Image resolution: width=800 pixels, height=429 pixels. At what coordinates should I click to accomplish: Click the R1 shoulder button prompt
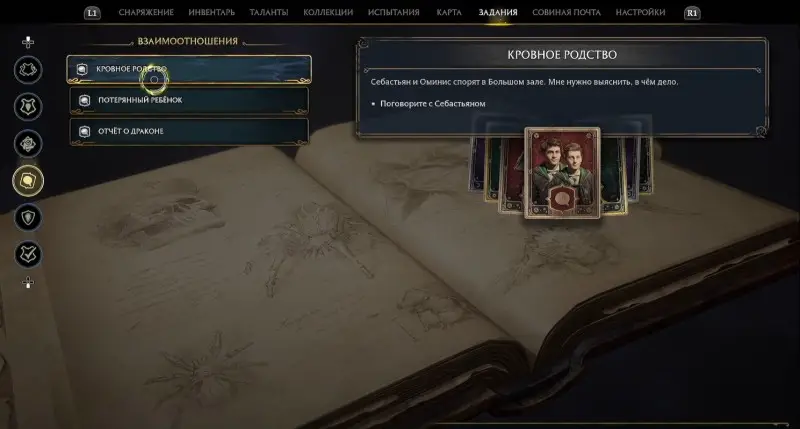pos(692,13)
